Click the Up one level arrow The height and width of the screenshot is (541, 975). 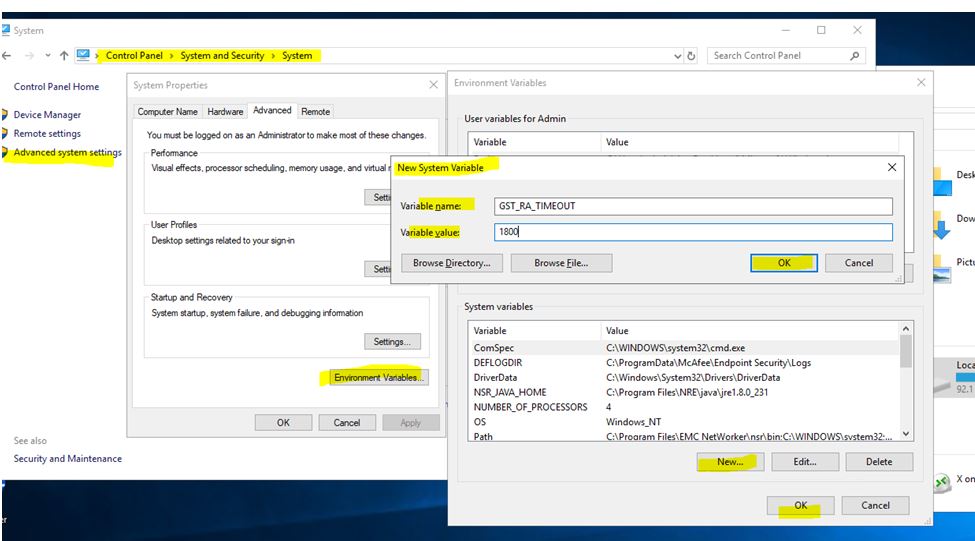coord(64,56)
